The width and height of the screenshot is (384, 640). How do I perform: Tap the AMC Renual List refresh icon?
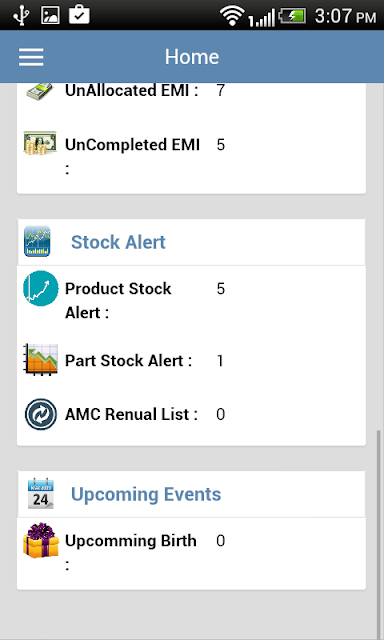pyautogui.click(x=40, y=414)
